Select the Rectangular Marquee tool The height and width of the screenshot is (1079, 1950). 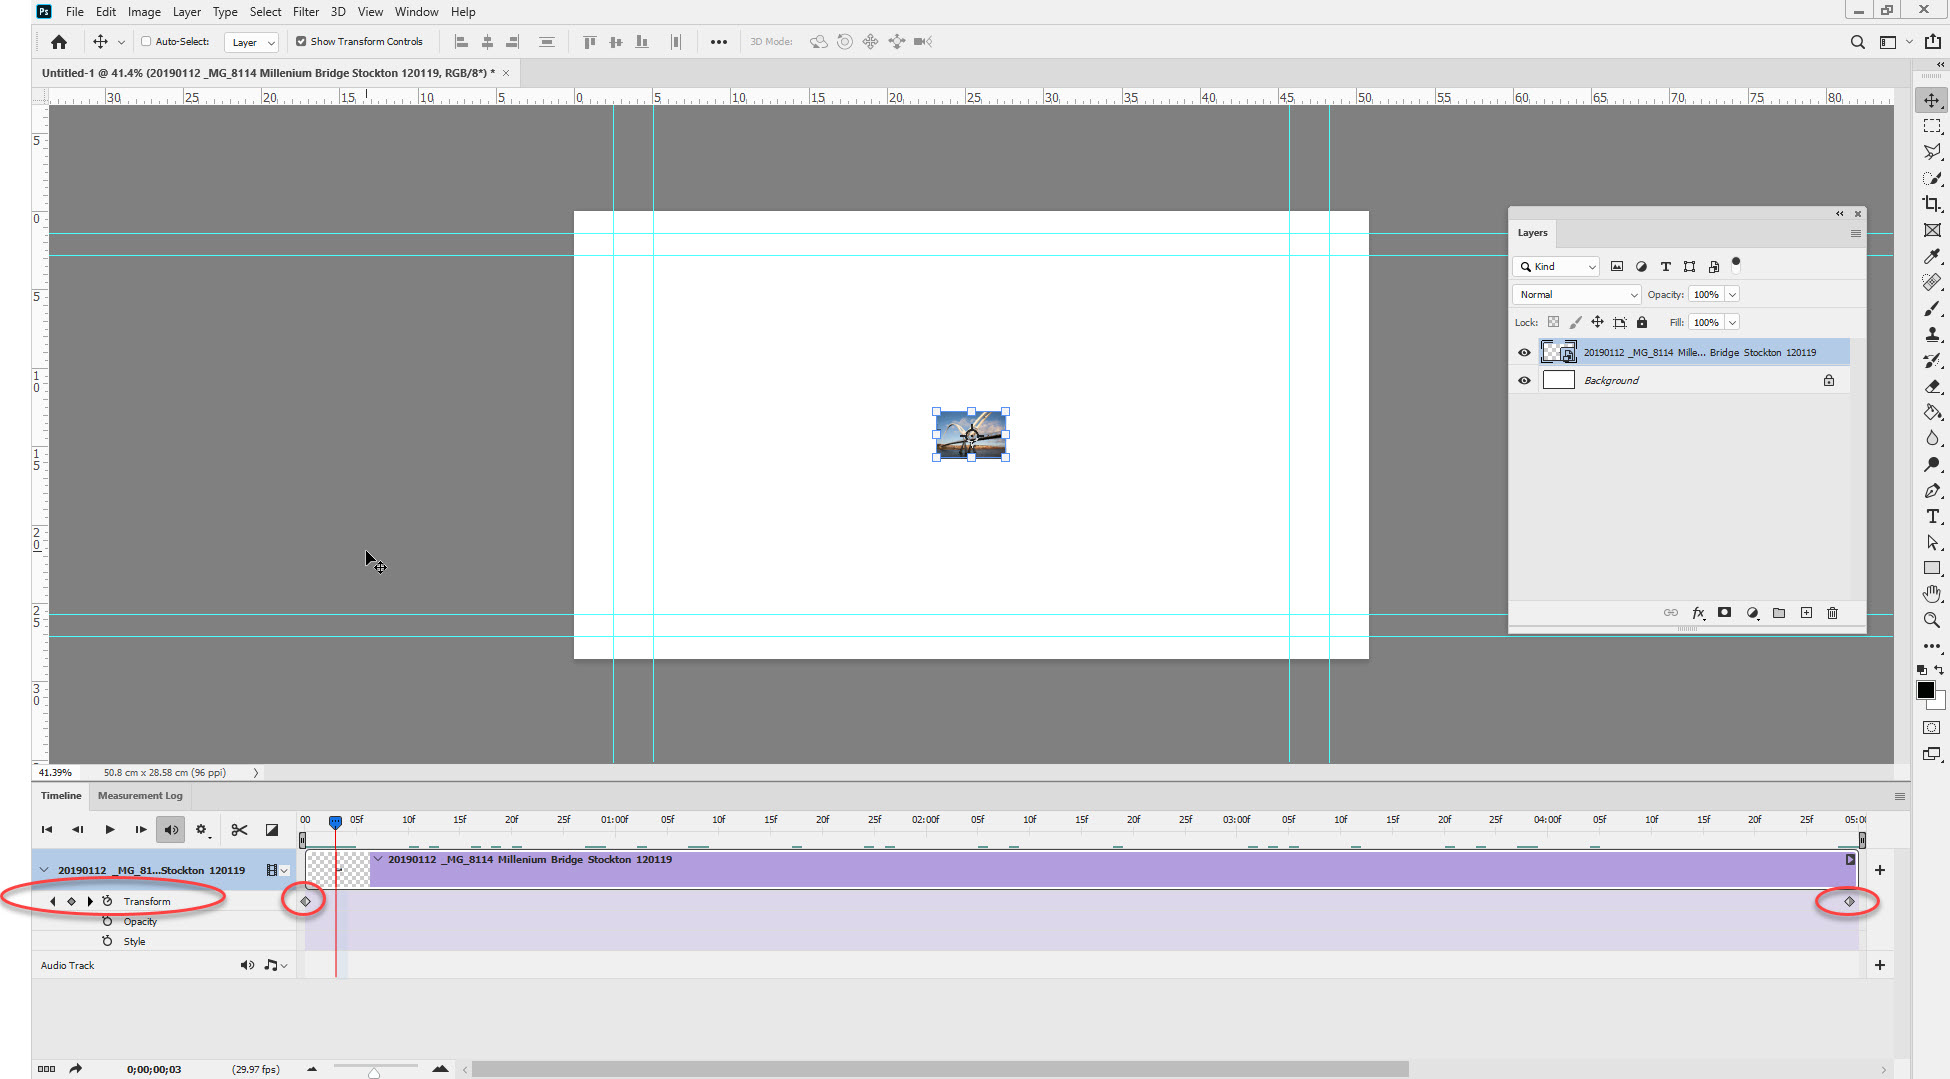coord(1932,127)
